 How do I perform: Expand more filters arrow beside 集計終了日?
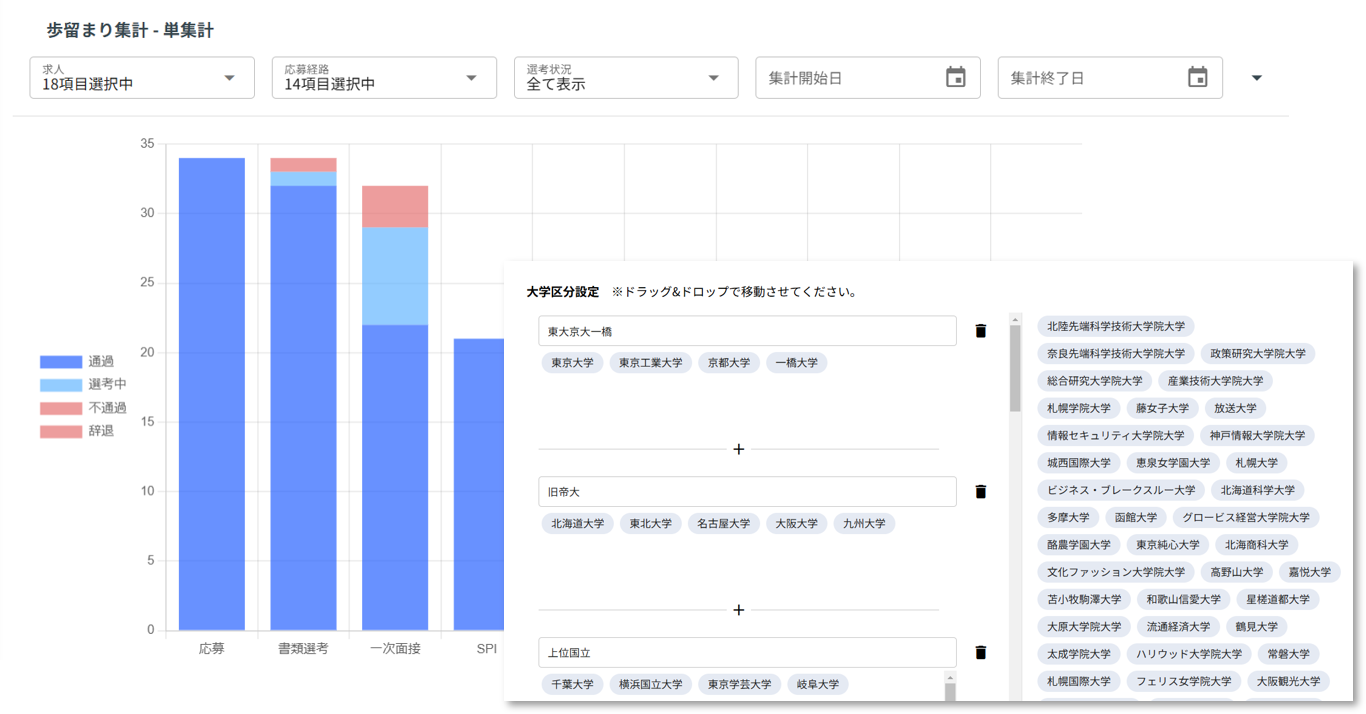1257,78
